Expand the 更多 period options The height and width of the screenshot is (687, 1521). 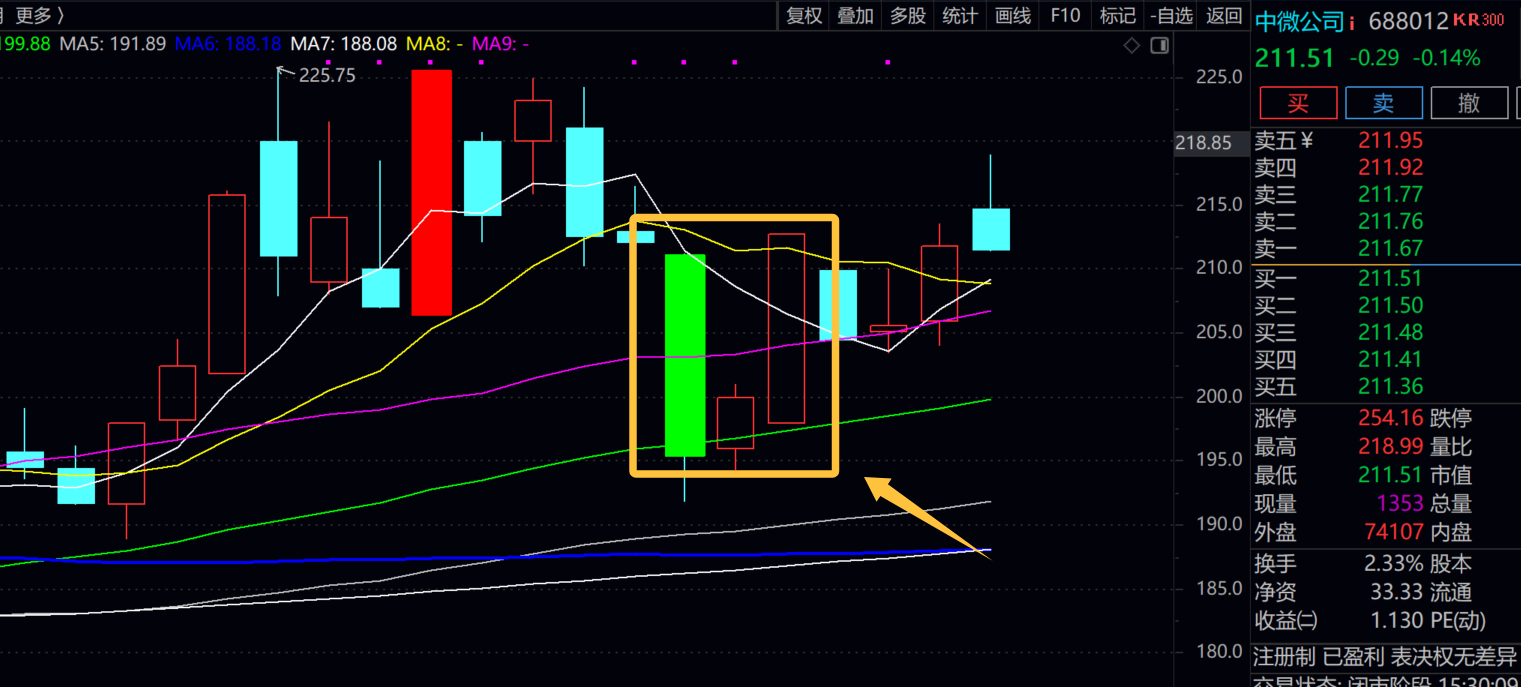coord(39,15)
